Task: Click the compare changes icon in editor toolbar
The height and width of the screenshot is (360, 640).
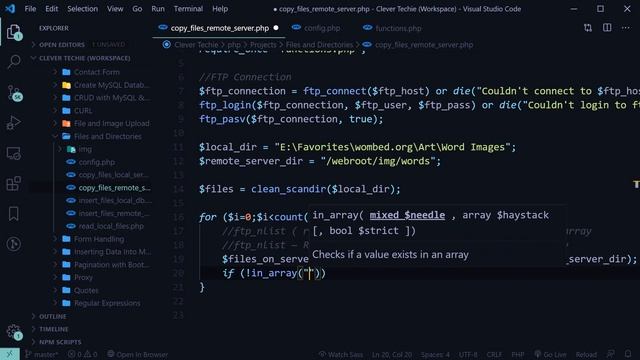Action: (x=588, y=28)
